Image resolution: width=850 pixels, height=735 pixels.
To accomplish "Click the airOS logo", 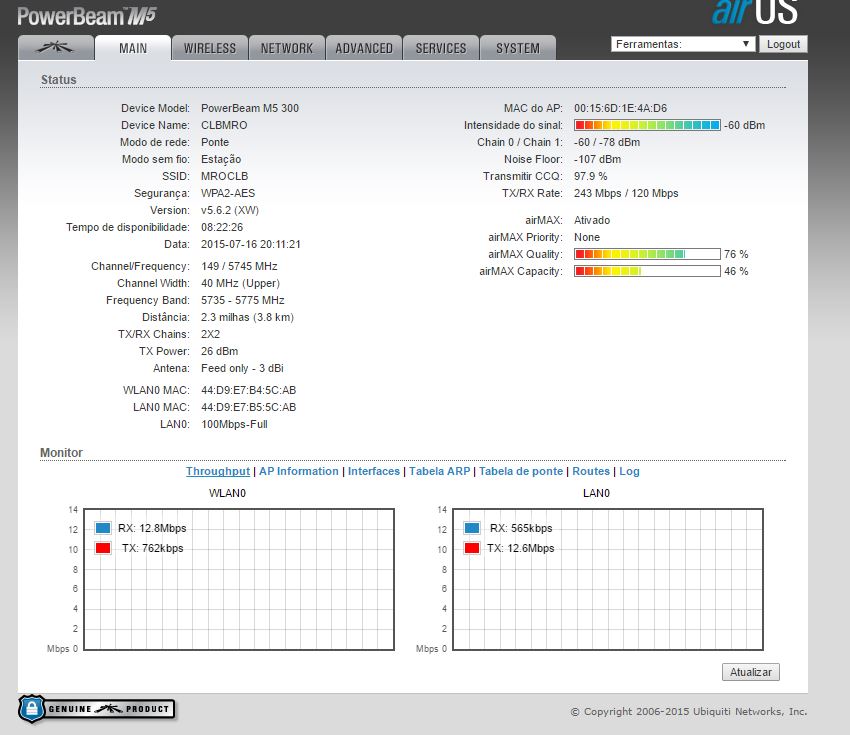I will coord(755,12).
